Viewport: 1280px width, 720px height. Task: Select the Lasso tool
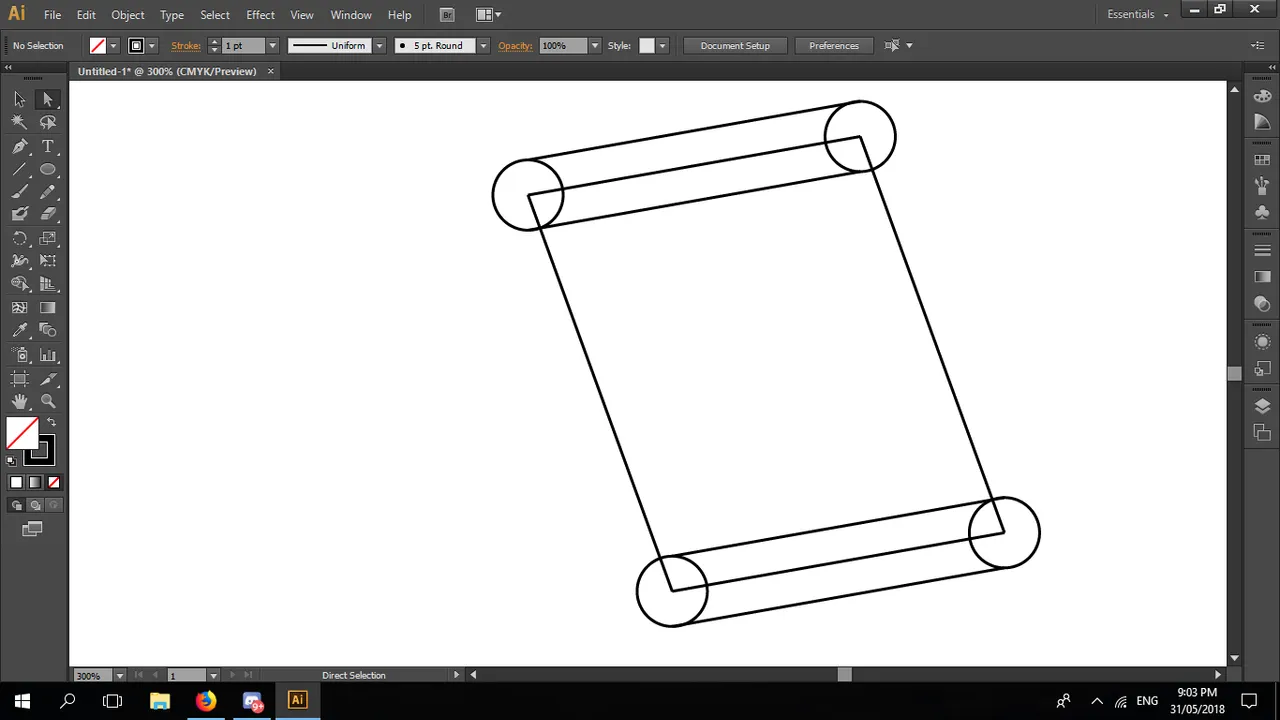click(47, 122)
